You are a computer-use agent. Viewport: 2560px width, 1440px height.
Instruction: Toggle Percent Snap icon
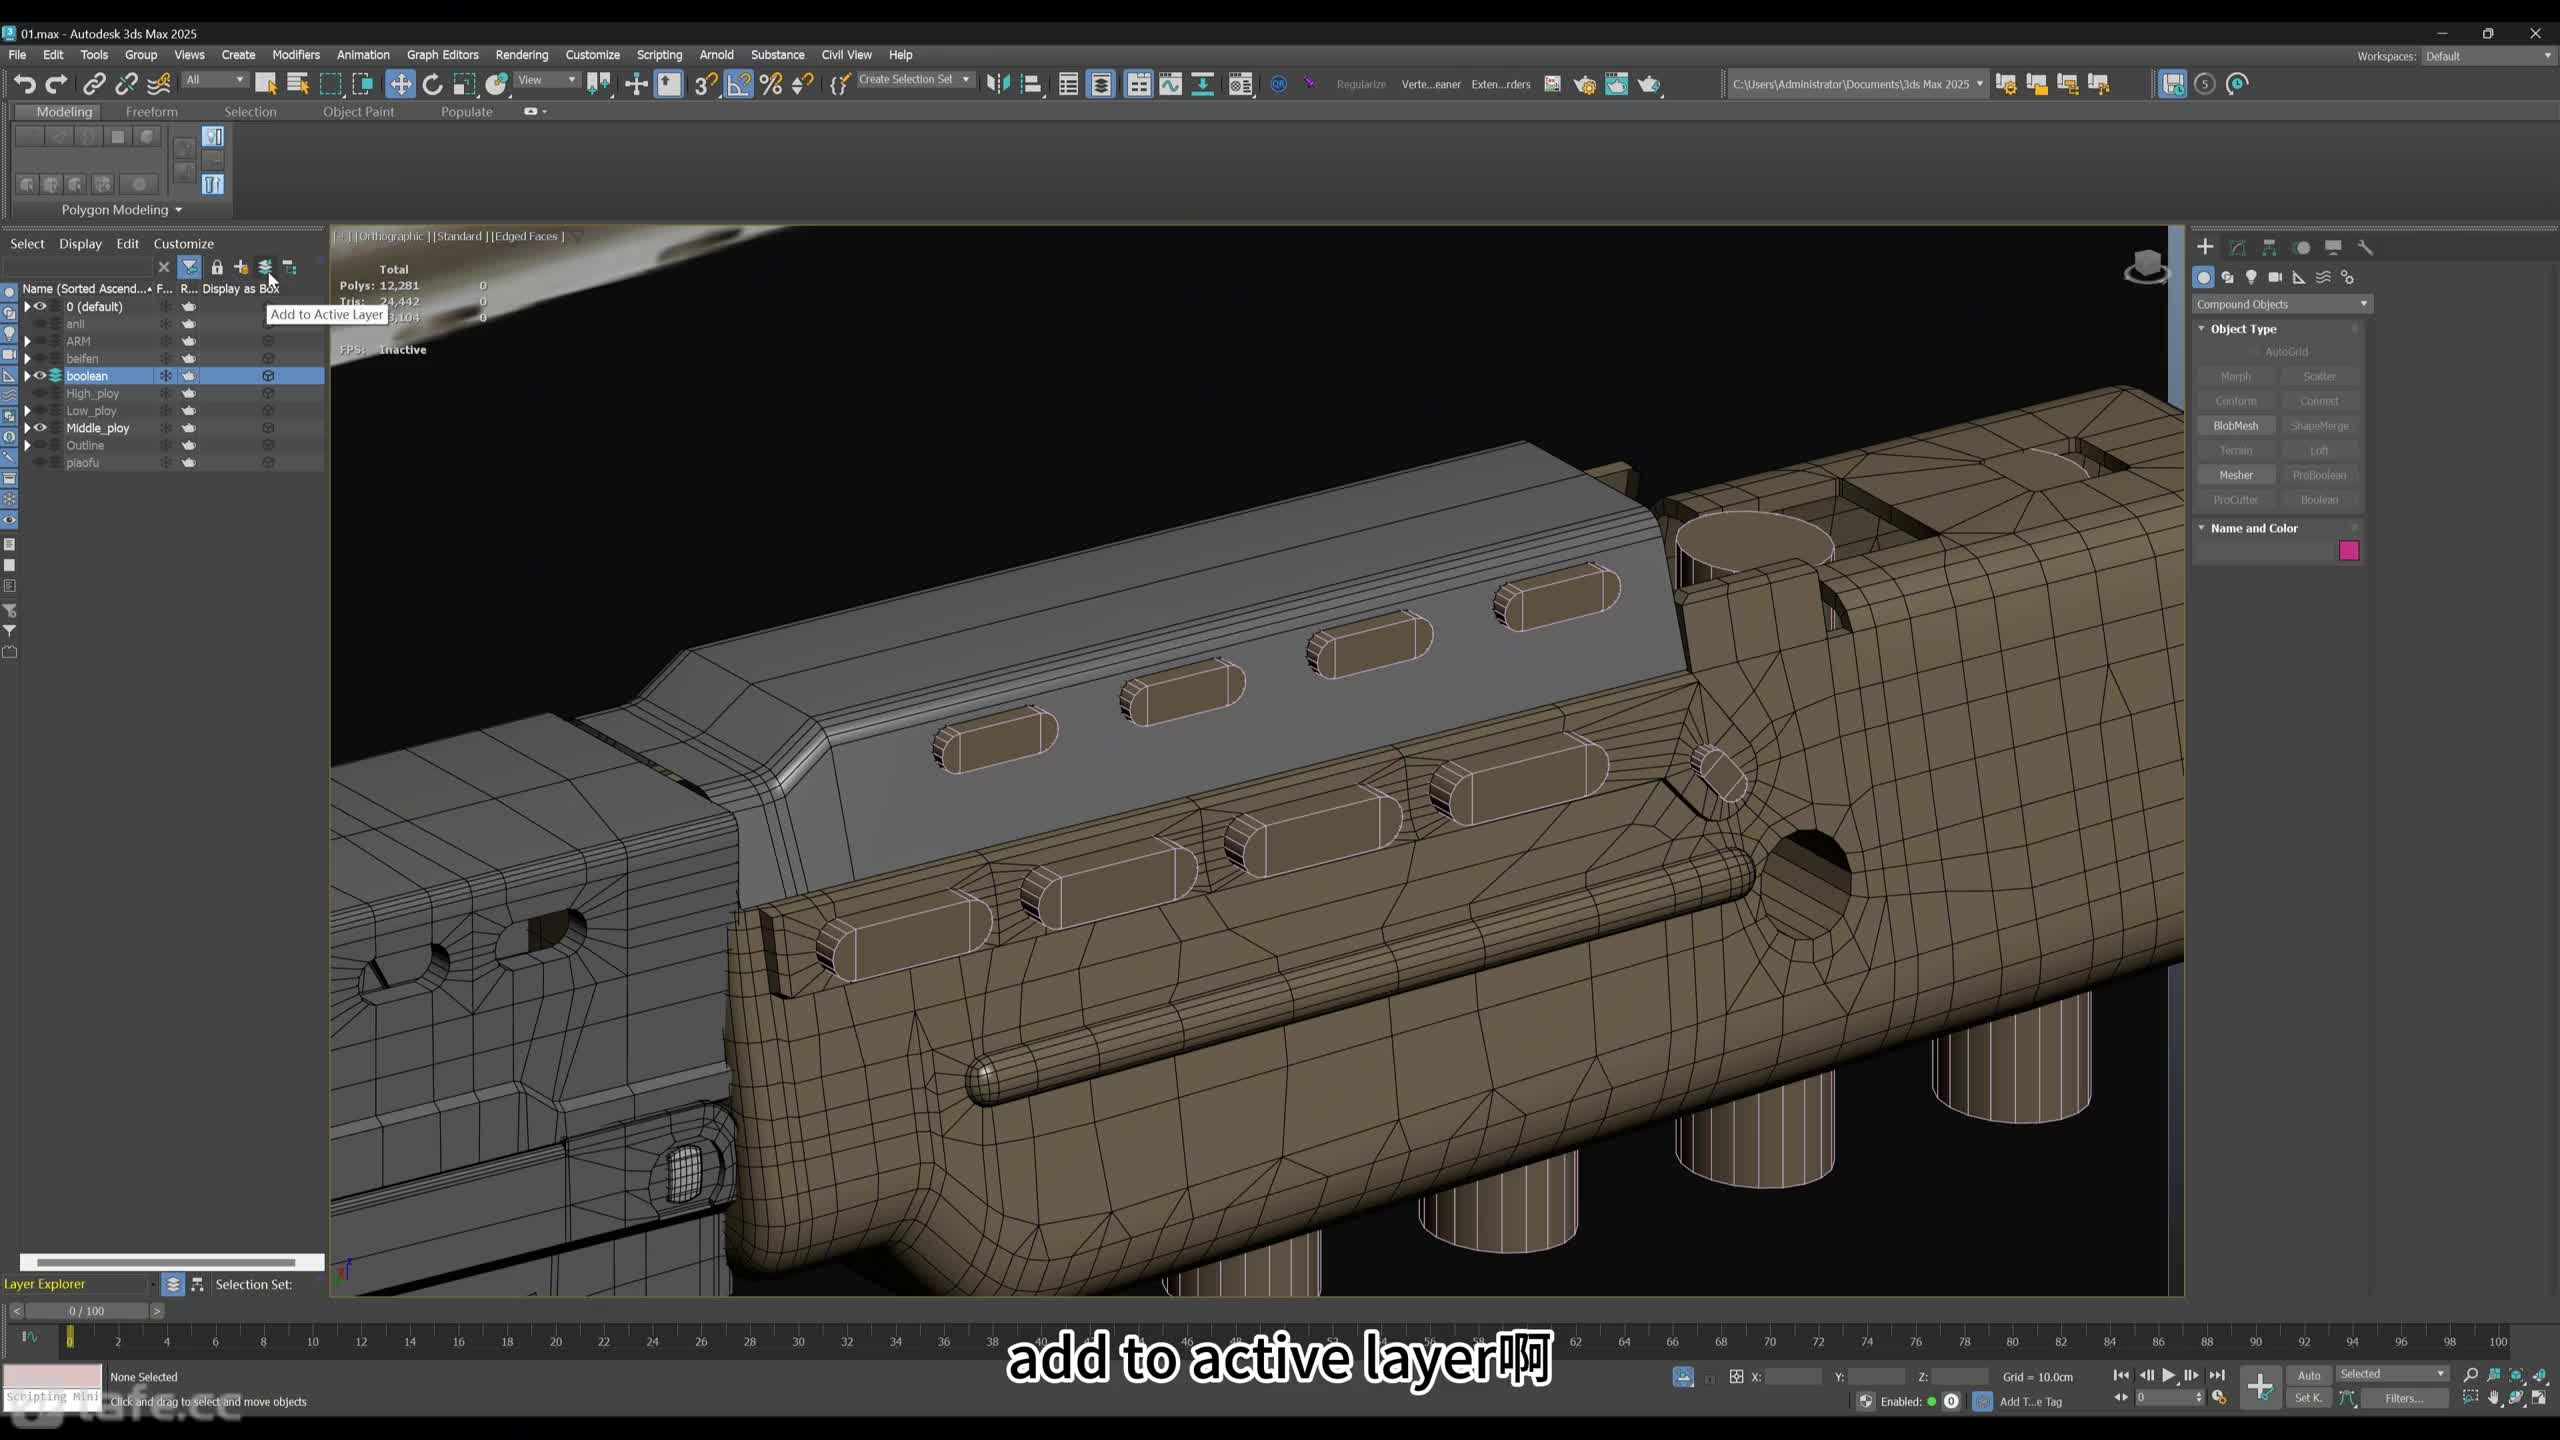(771, 84)
